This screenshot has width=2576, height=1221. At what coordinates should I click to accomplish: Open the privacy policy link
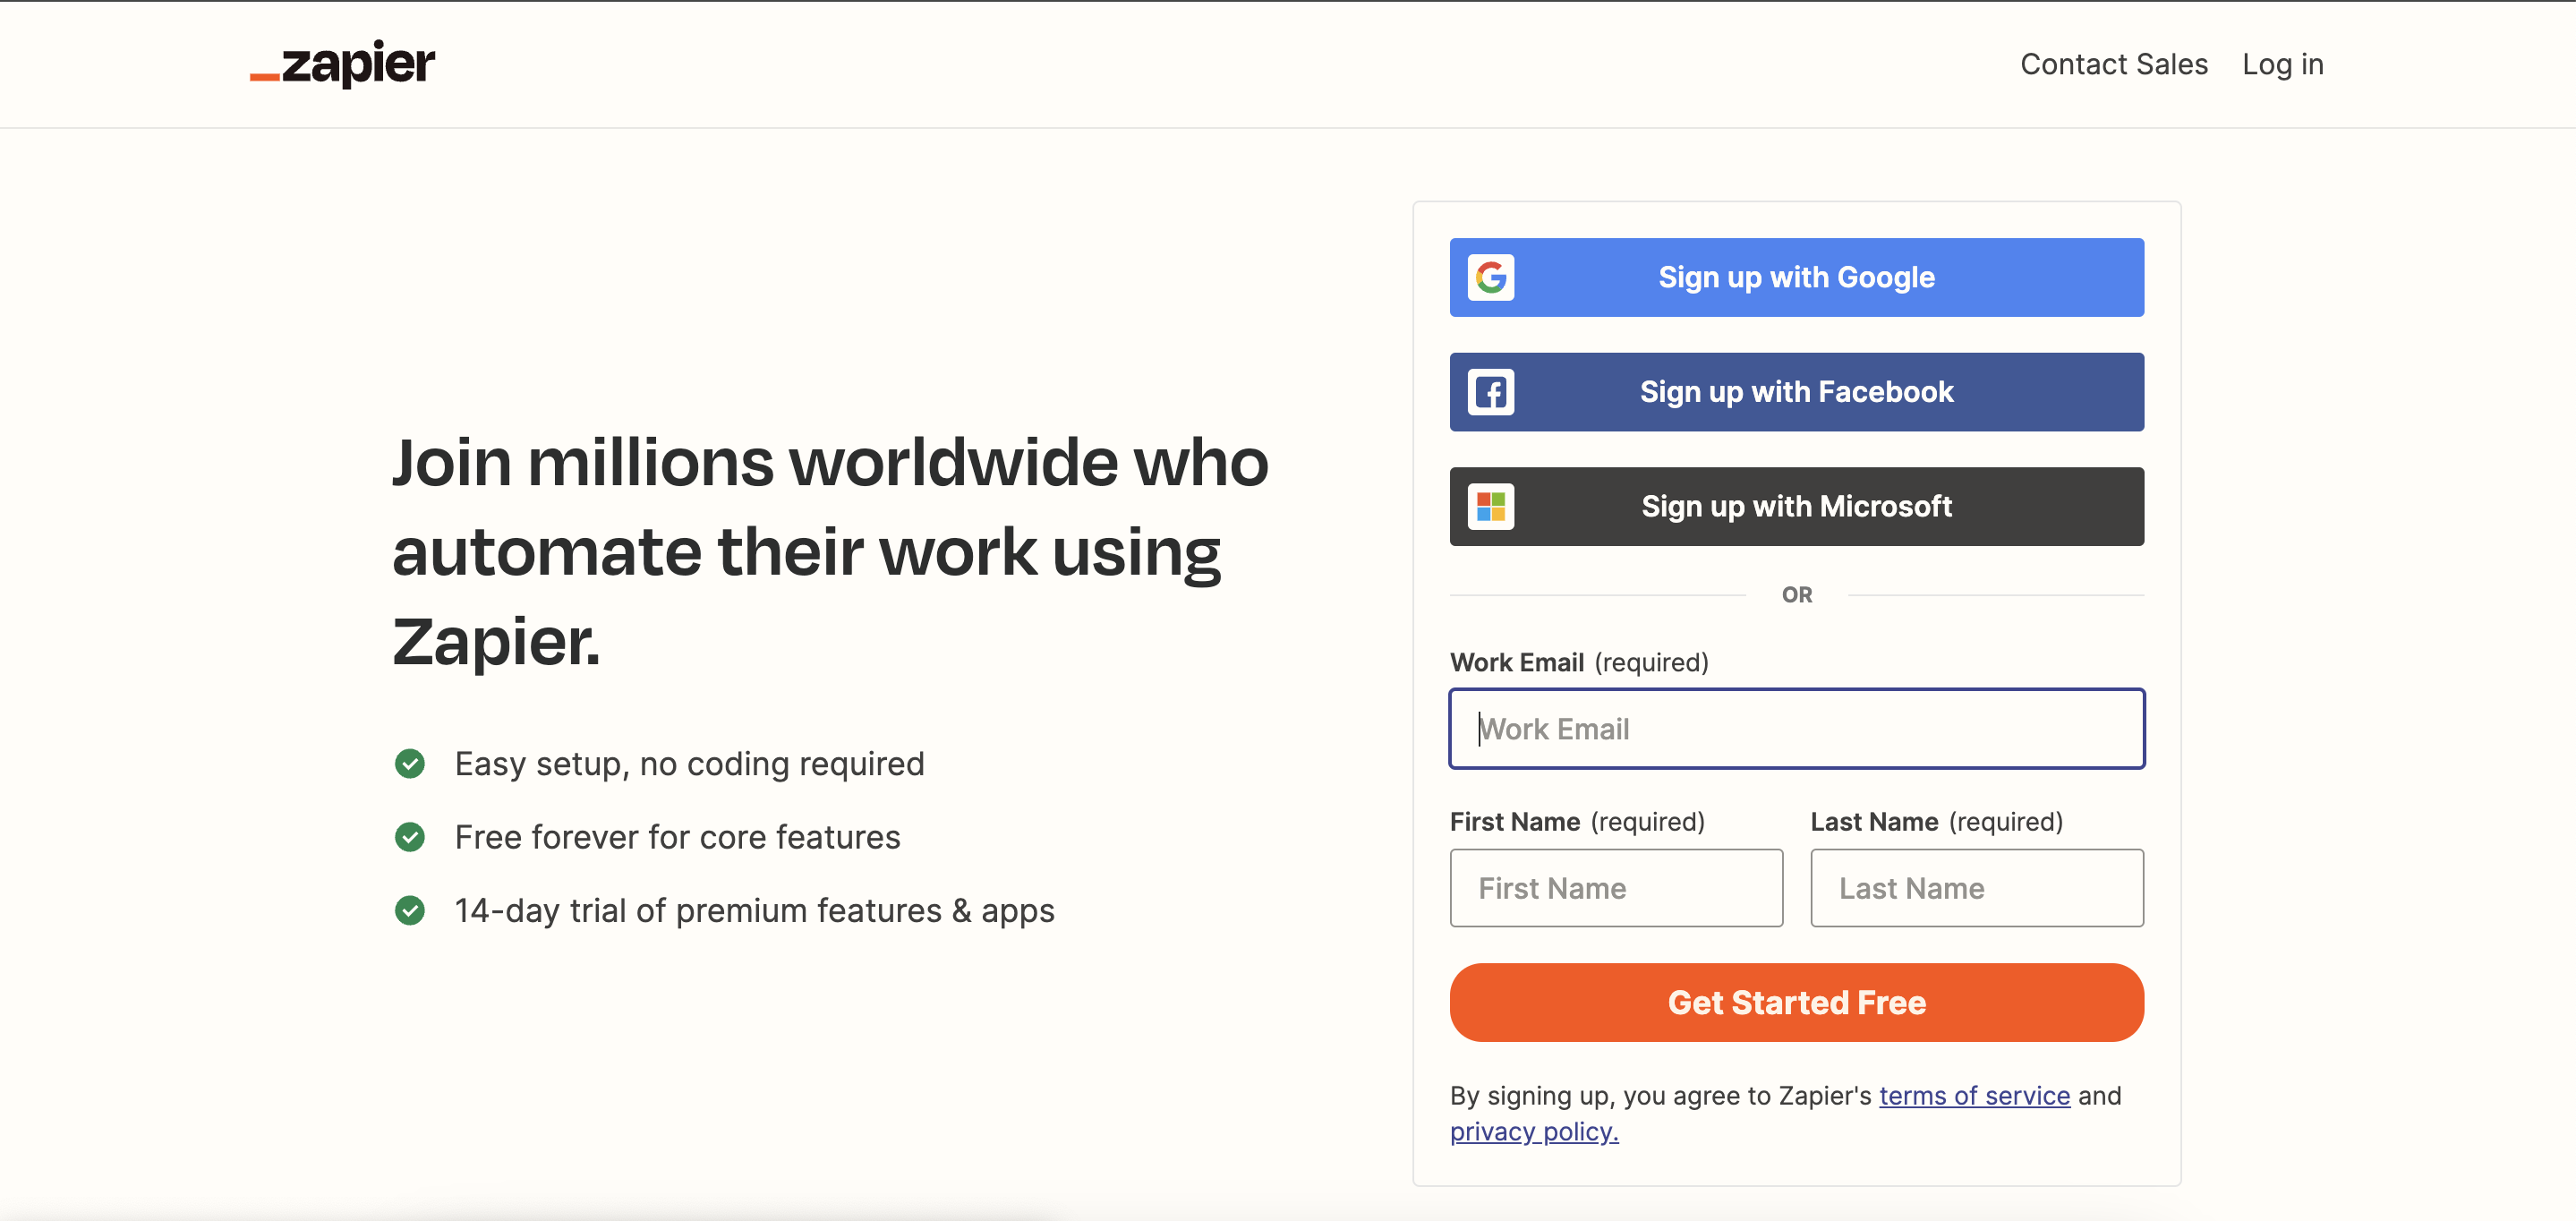pyautogui.click(x=1534, y=1132)
